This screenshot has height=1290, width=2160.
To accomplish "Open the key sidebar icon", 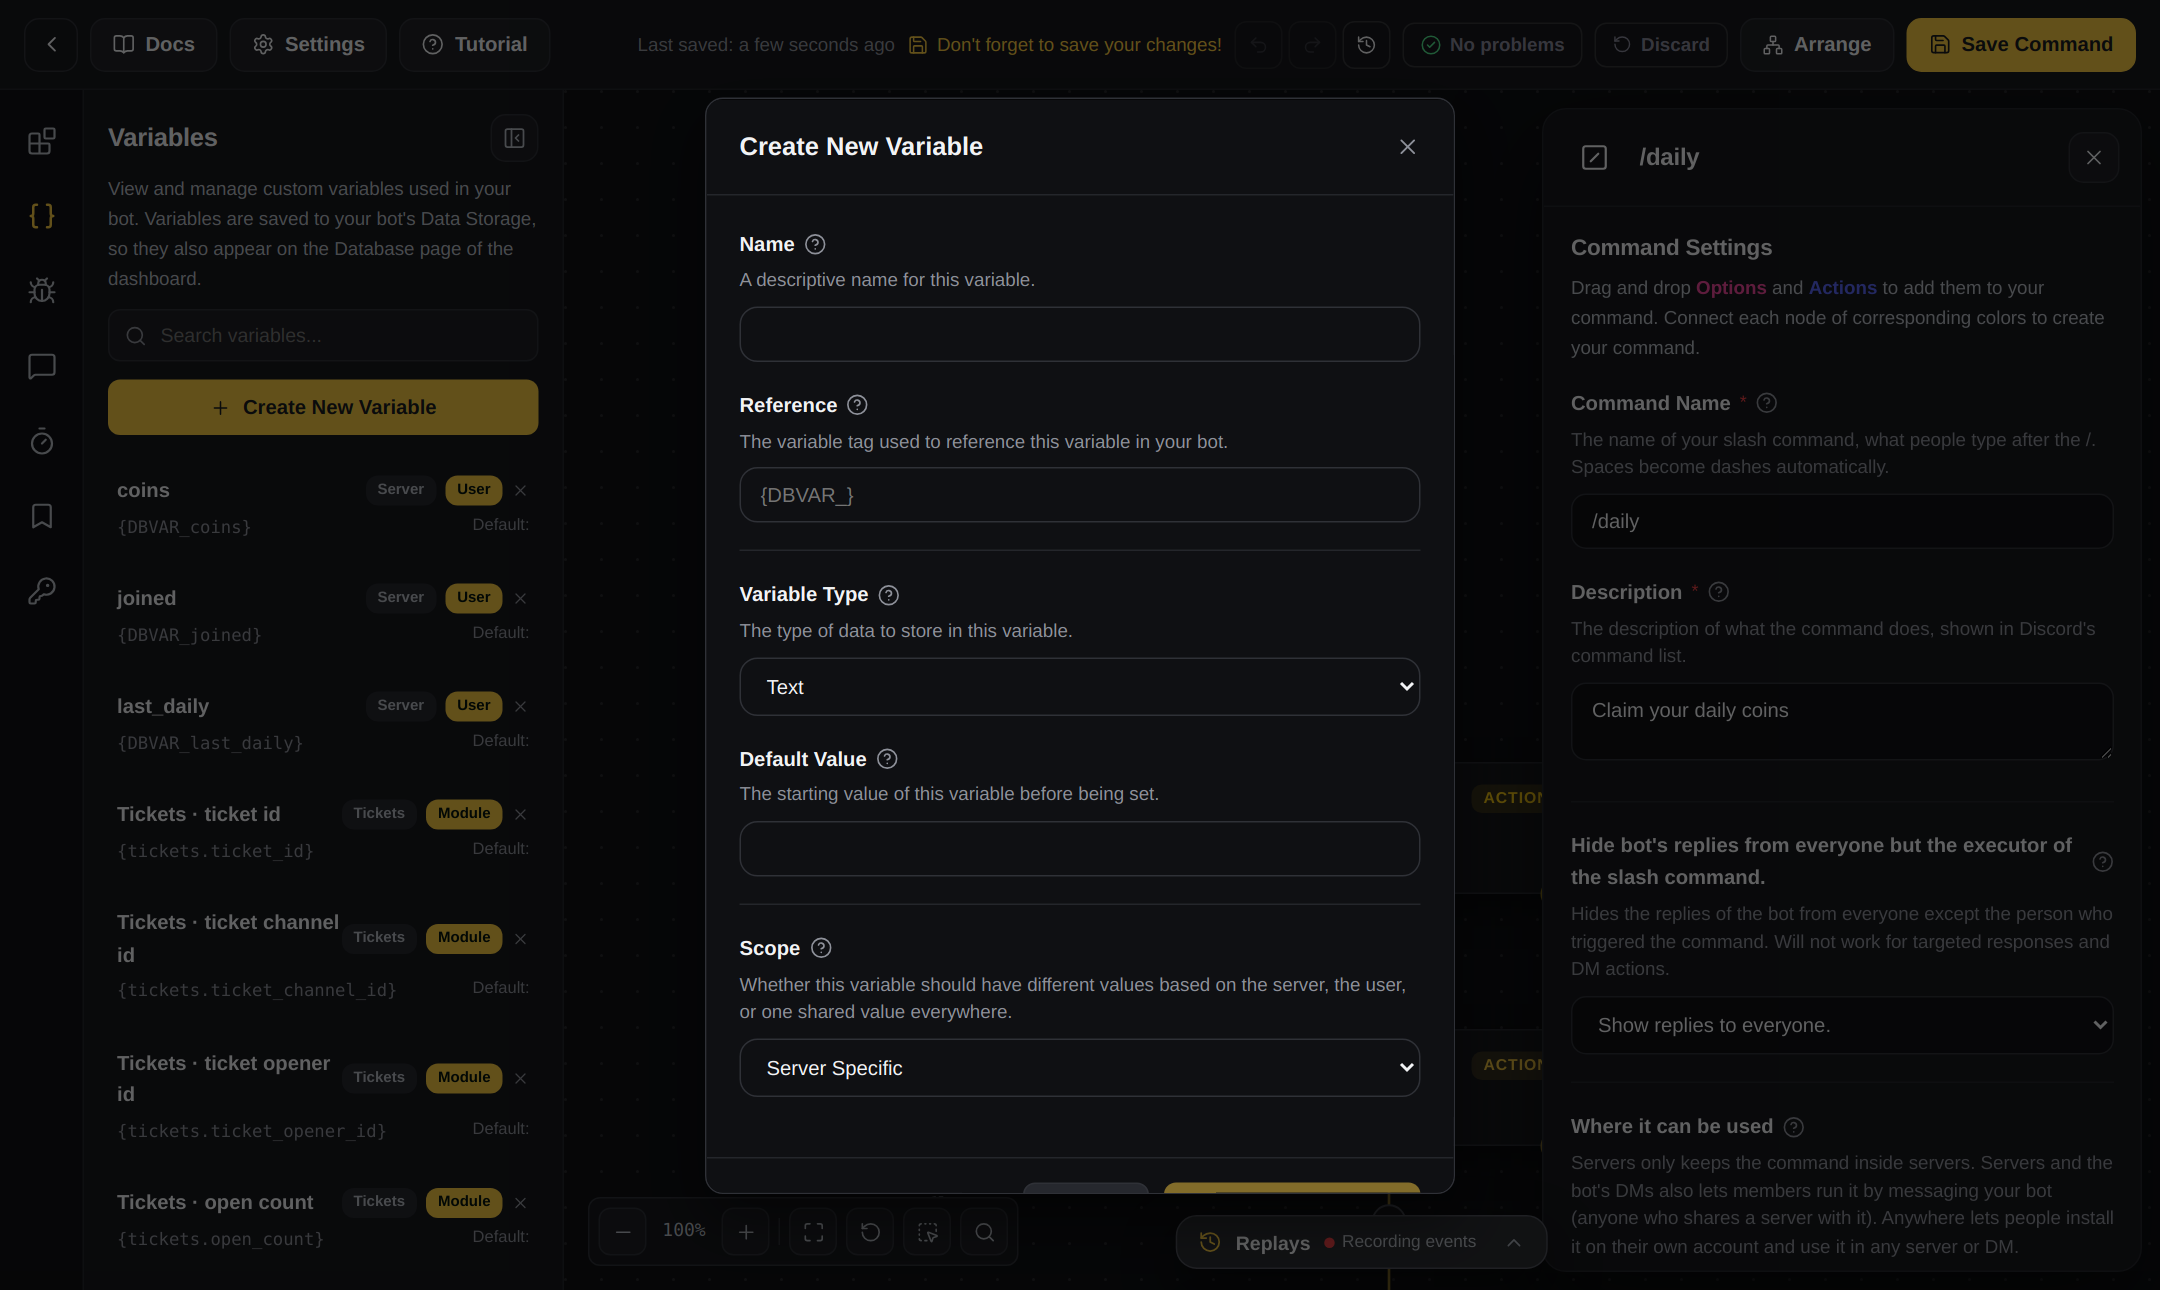I will coord(42,591).
